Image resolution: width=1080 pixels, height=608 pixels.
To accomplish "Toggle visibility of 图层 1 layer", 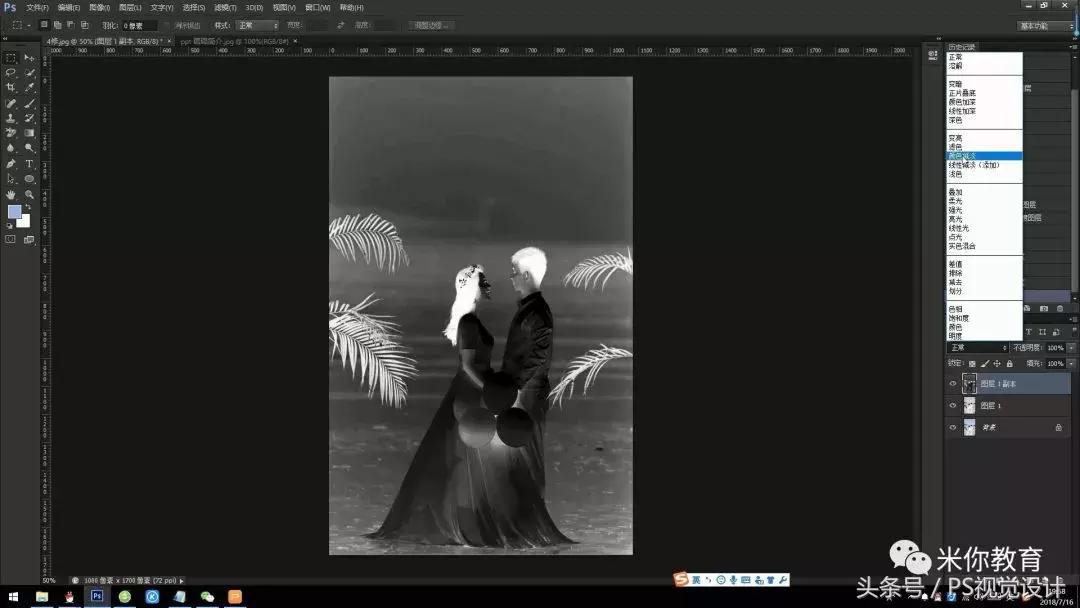I will pos(953,405).
